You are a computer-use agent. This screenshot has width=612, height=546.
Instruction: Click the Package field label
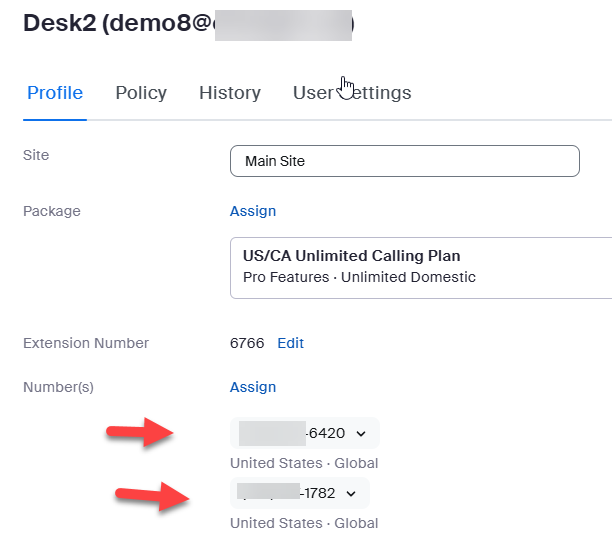click(x=52, y=211)
